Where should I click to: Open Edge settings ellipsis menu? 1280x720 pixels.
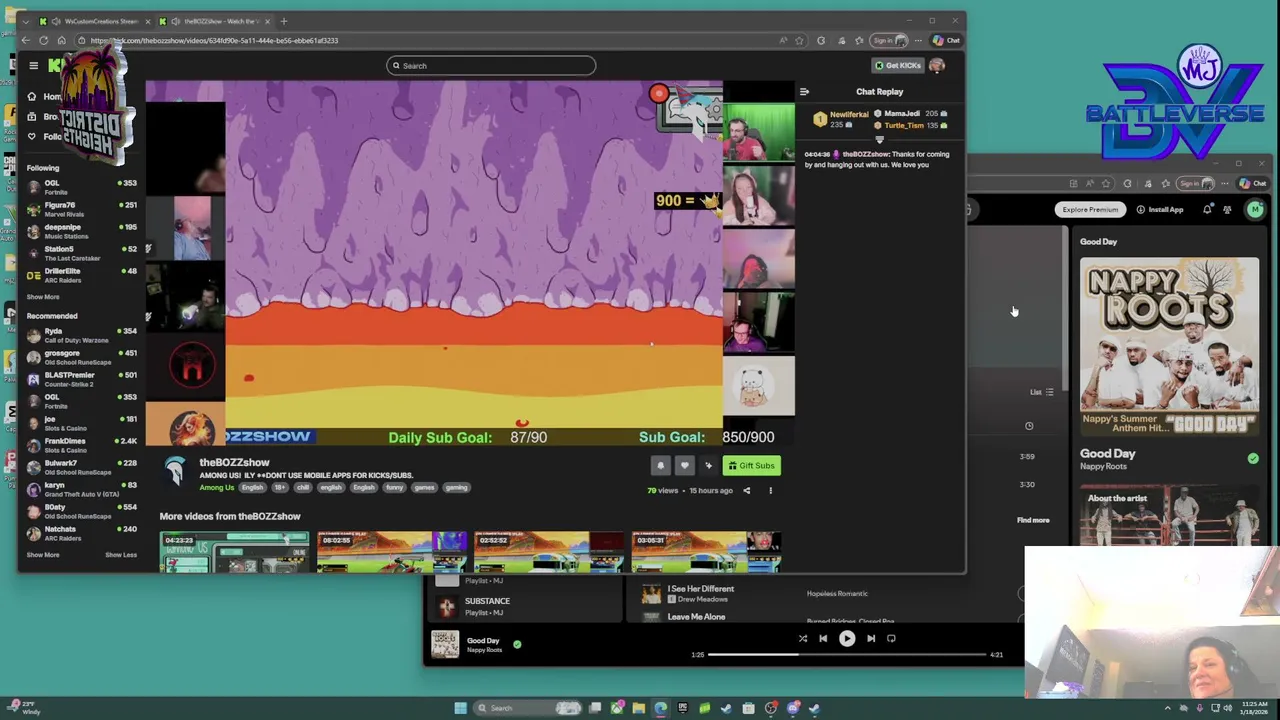918,41
